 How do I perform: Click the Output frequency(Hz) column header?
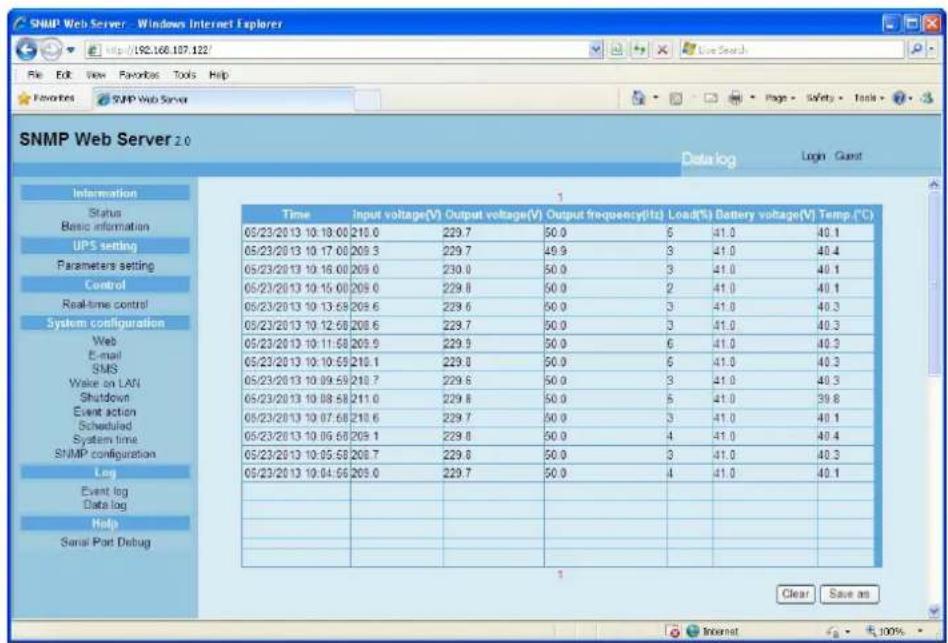[605, 214]
